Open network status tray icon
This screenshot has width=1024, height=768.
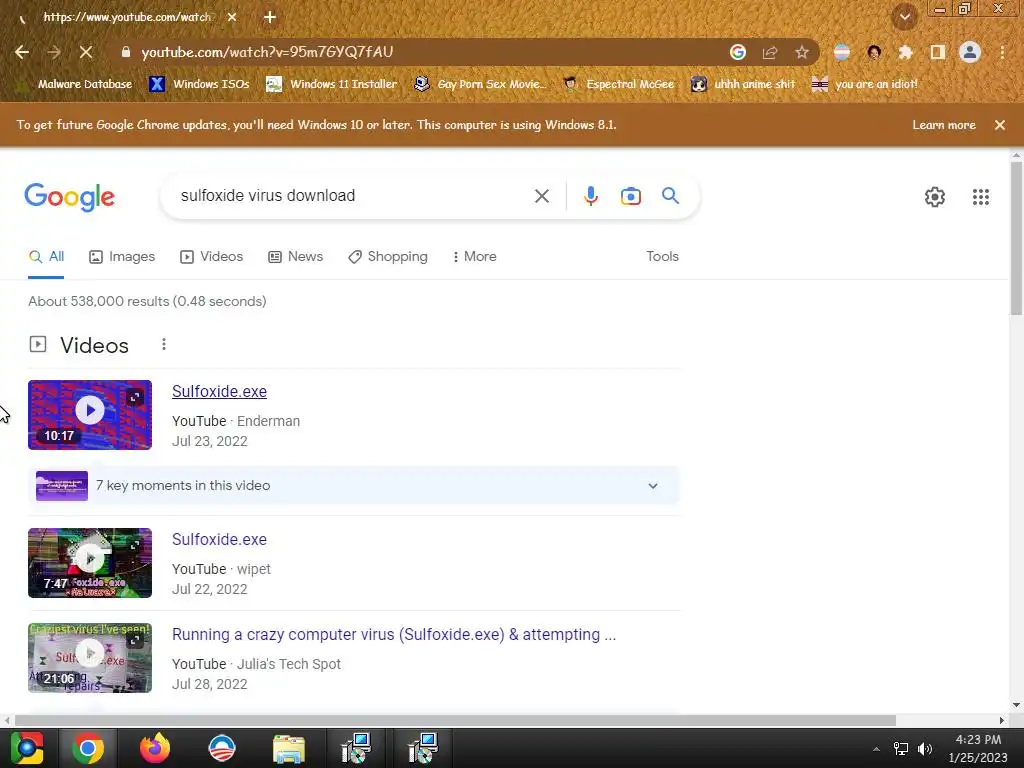point(901,749)
